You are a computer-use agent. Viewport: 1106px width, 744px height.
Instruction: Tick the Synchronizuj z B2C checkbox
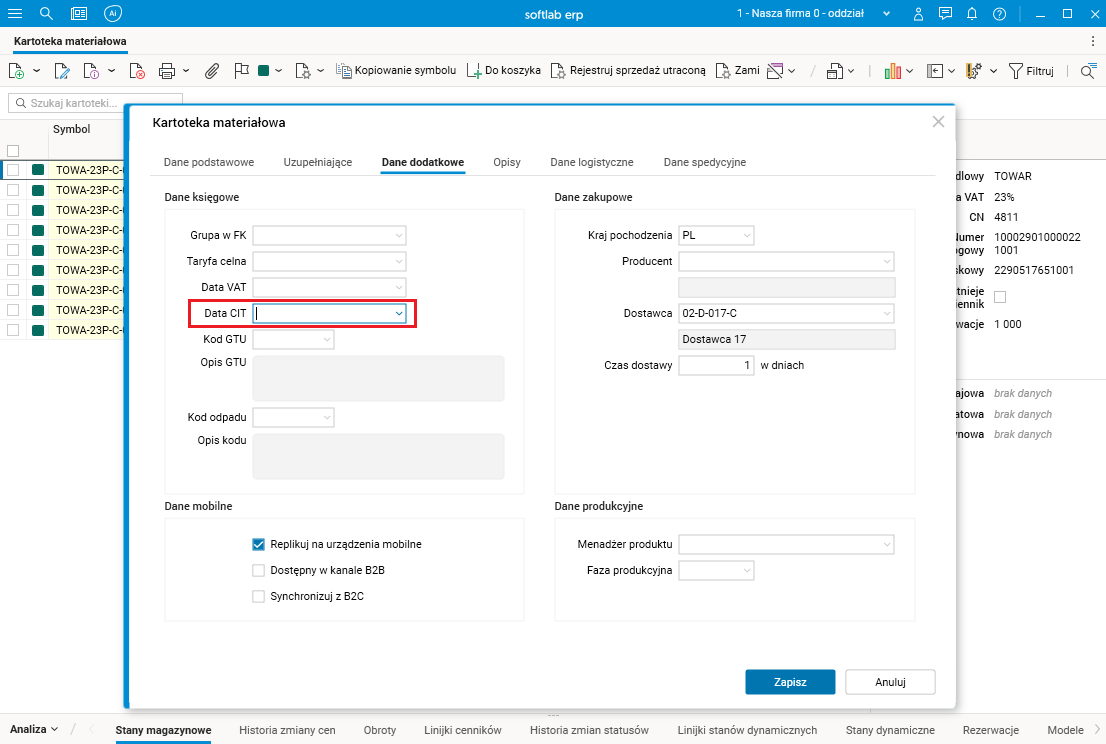258,597
